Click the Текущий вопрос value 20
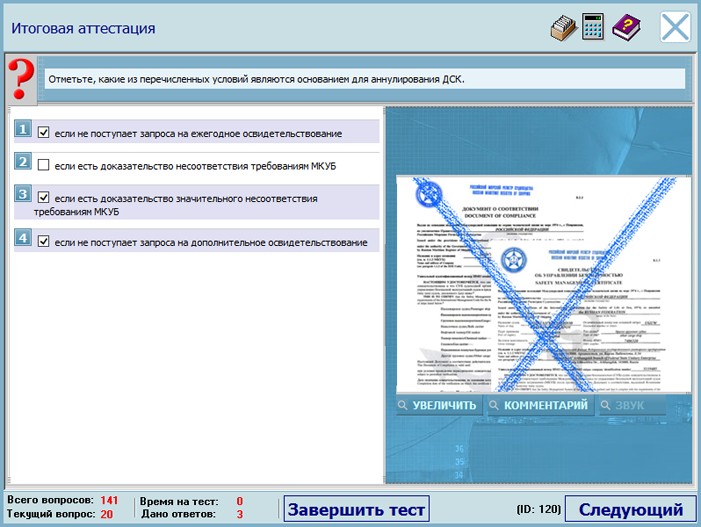This screenshot has height=527, width=701. click(x=106, y=514)
